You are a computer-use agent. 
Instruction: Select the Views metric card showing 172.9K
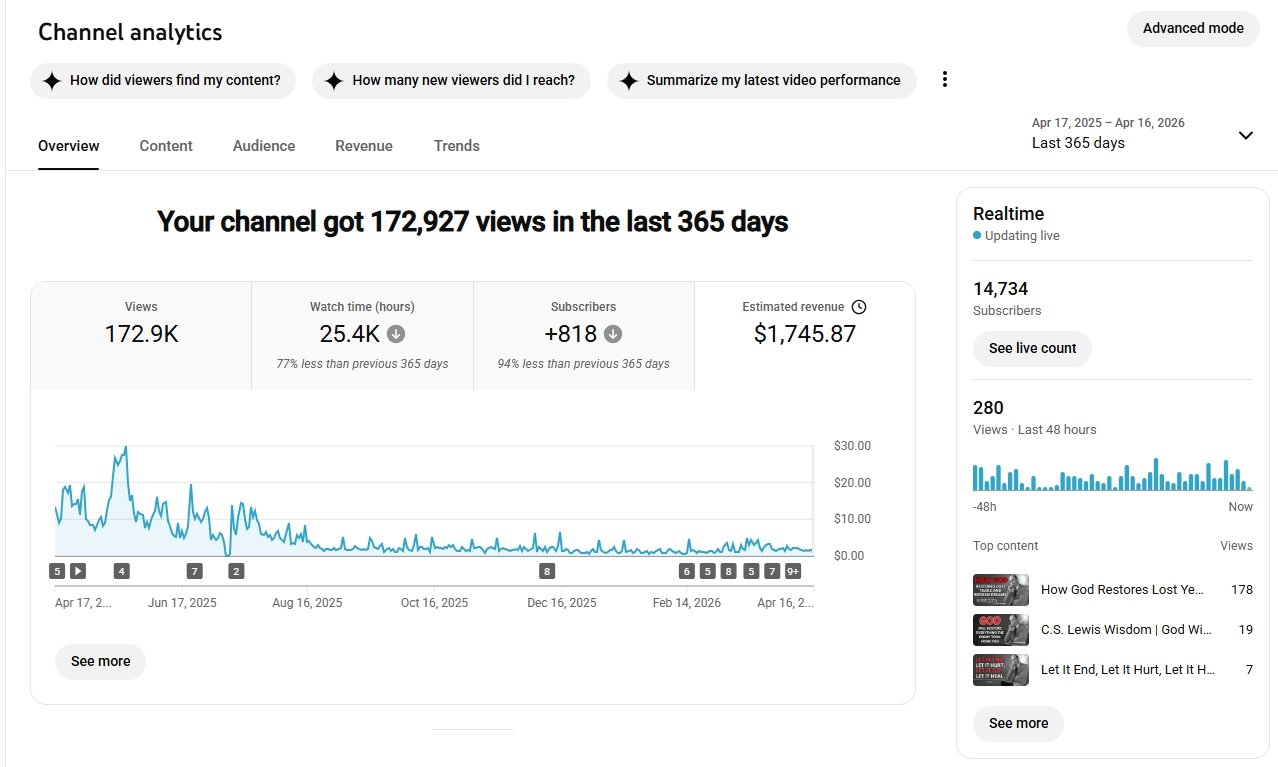tap(141, 335)
